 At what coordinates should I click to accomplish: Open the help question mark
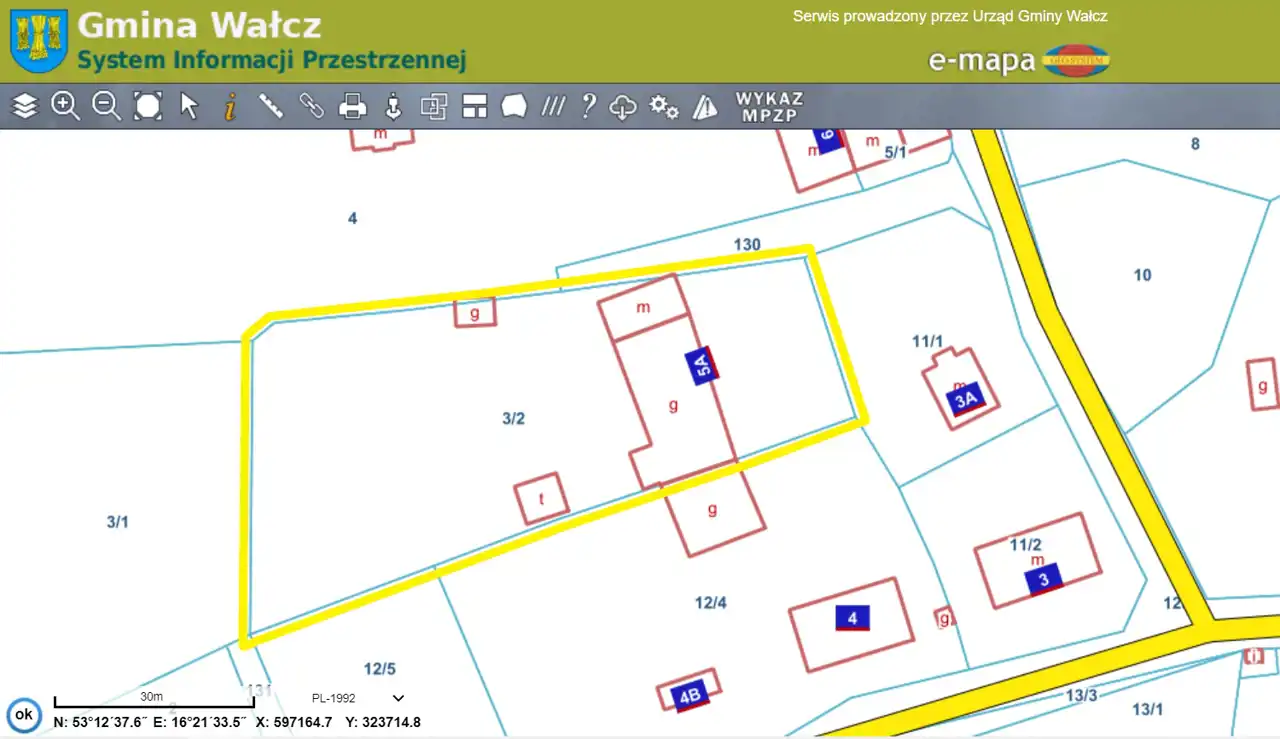589,105
